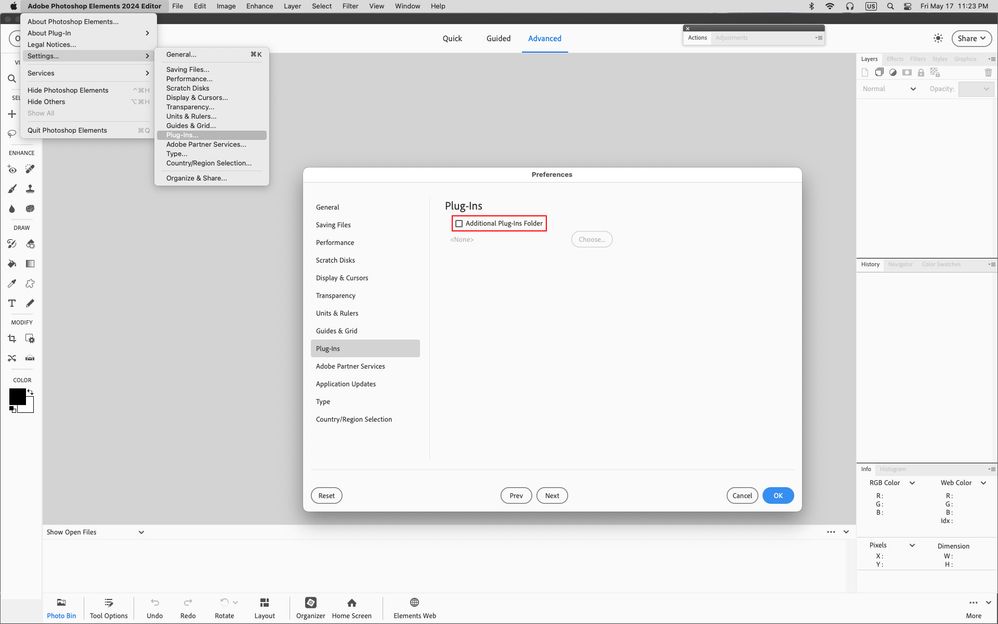Select the Blur tool droplet
This screenshot has height=624, width=998.
11,209
